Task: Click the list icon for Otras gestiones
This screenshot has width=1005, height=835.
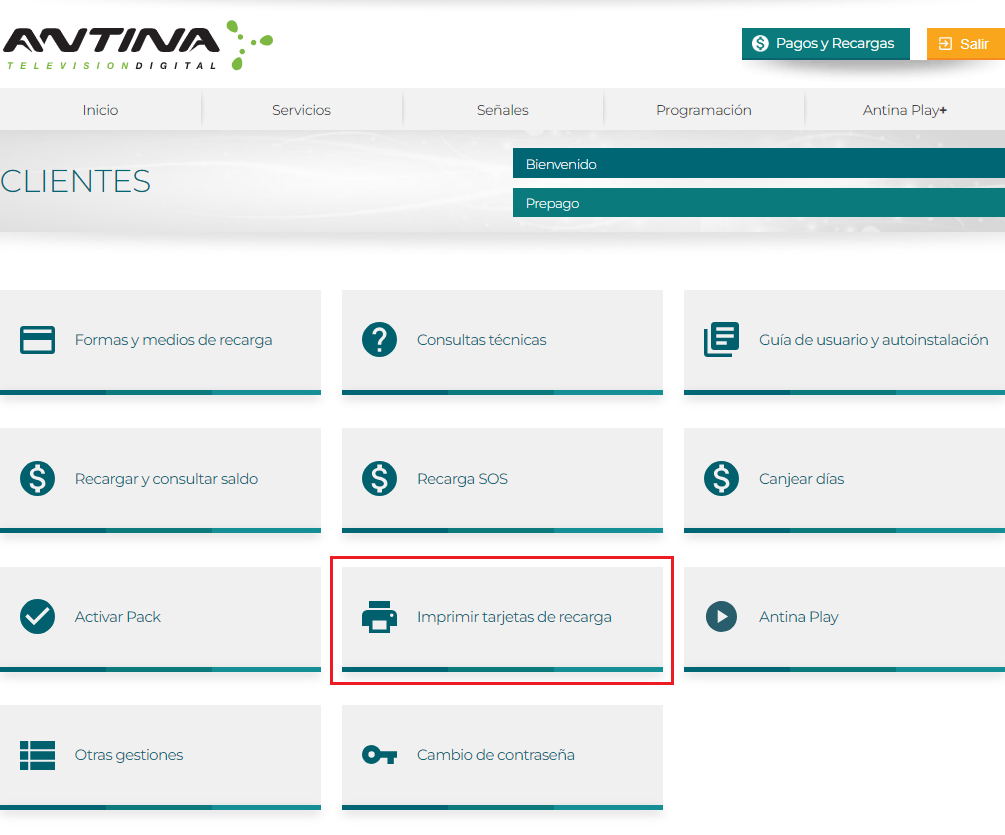Action: (x=37, y=755)
